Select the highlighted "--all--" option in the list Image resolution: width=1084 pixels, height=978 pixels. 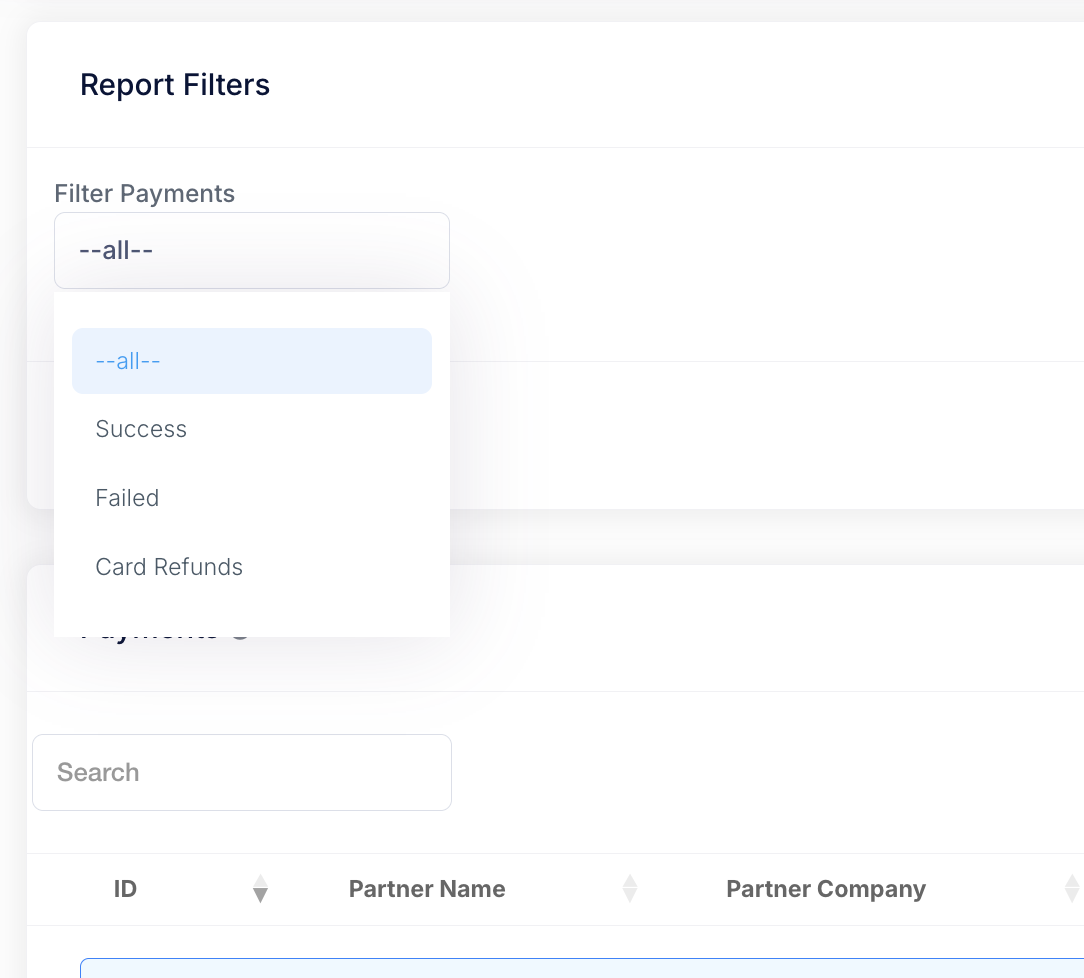pyautogui.click(x=252, y=361)
